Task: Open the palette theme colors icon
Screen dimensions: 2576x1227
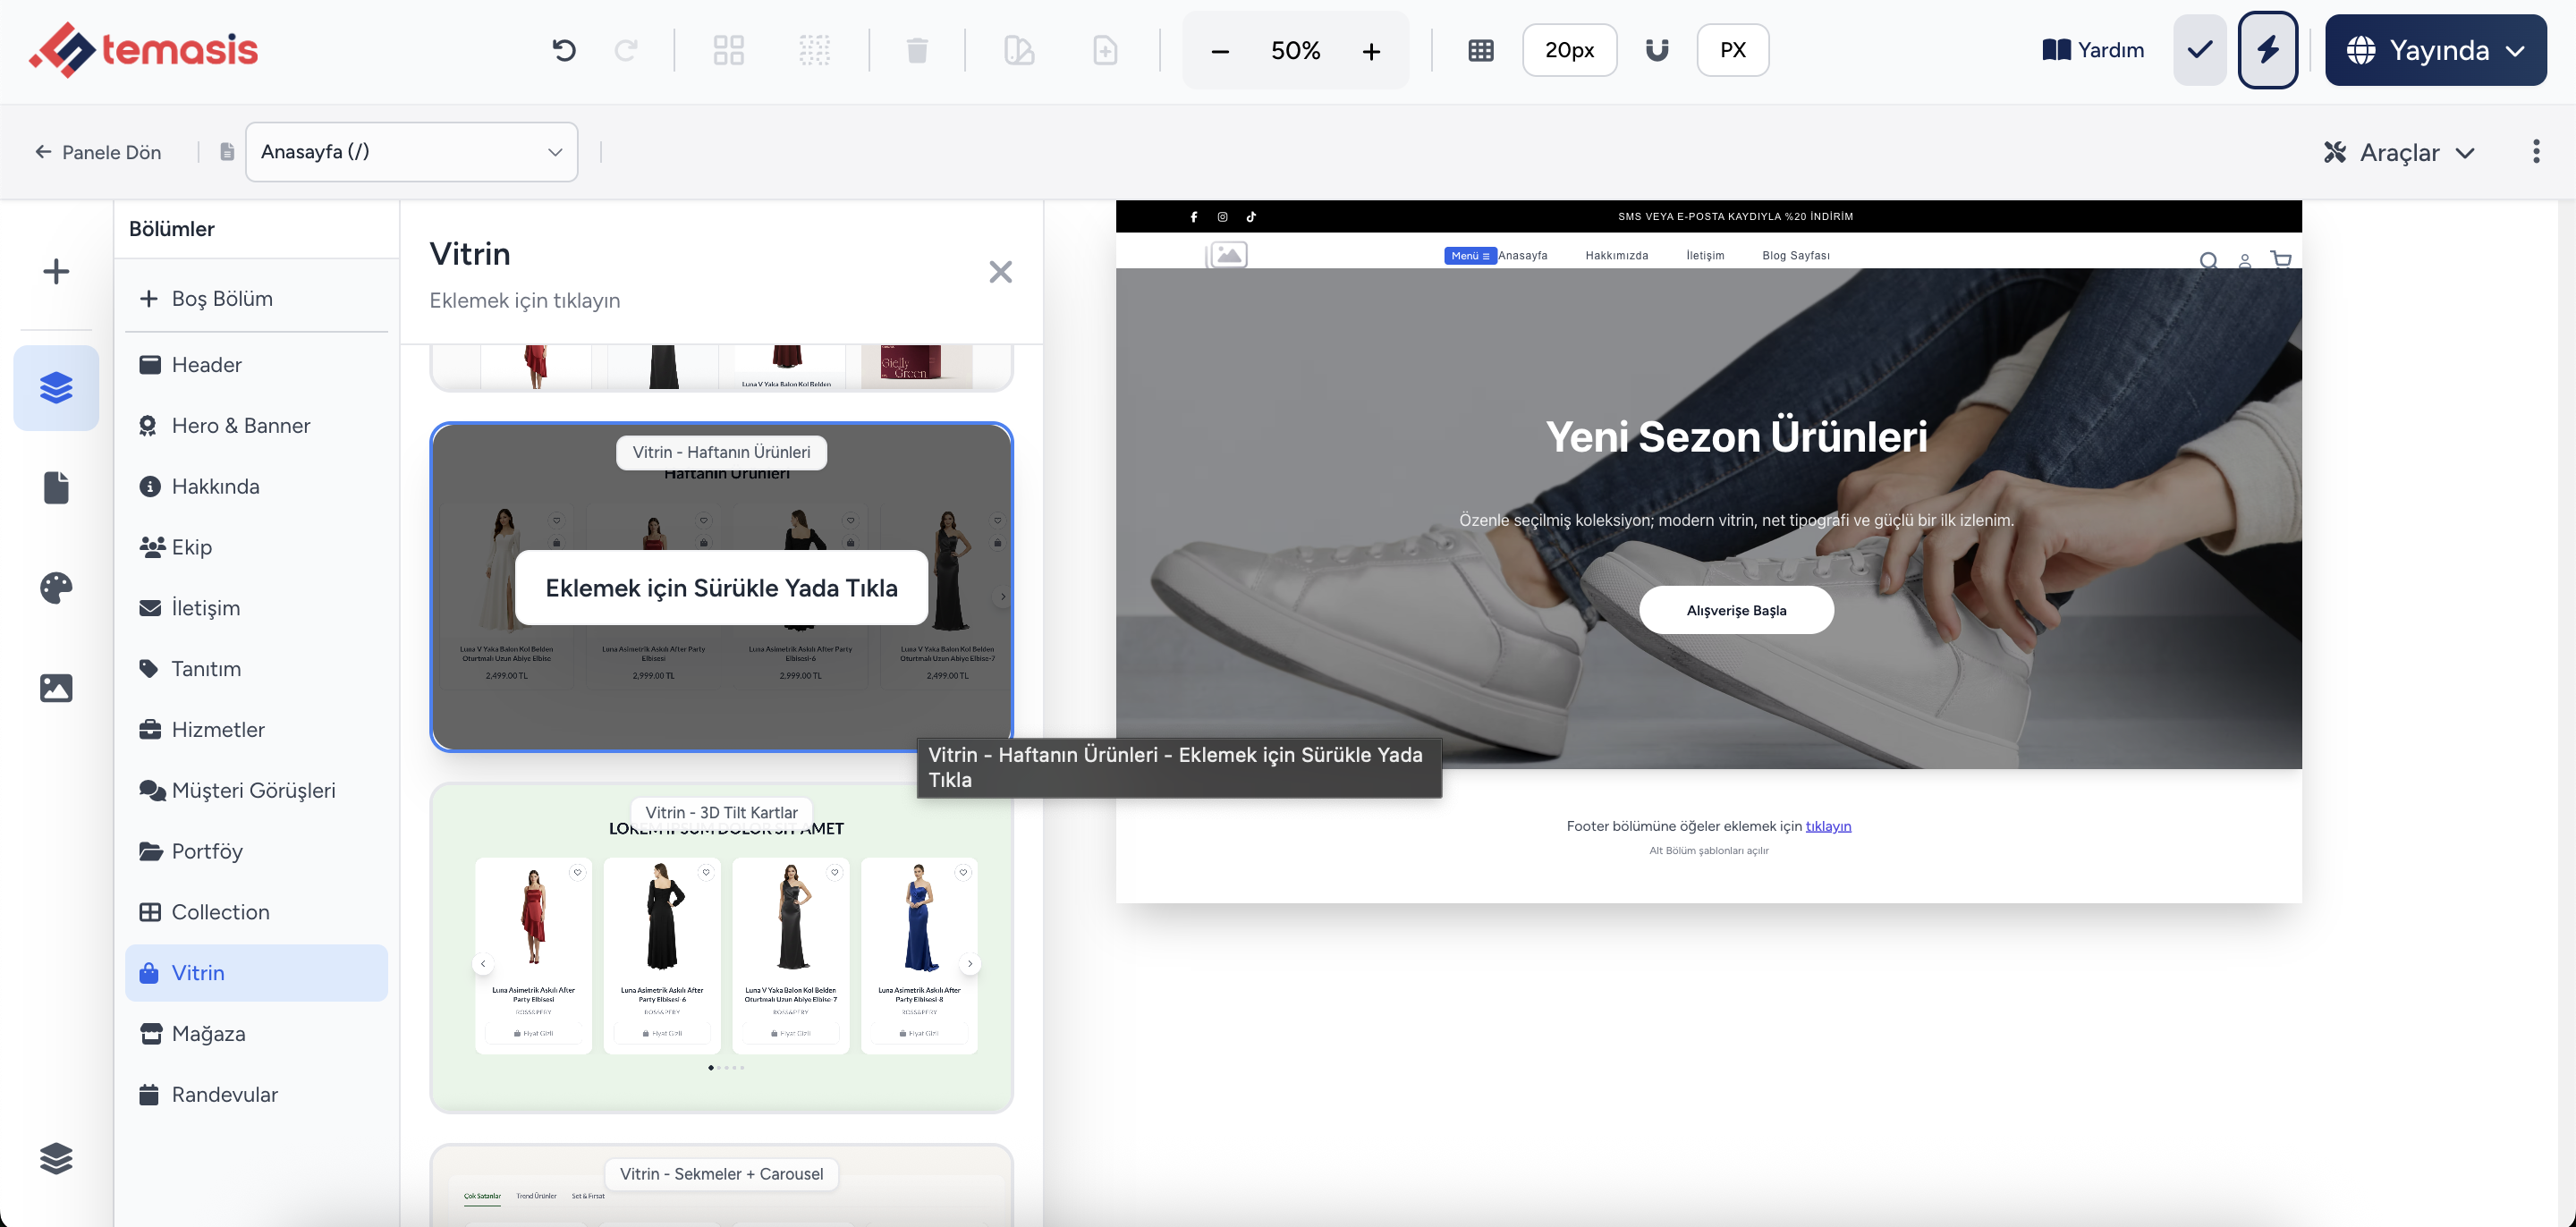Action: tap(56, 588)
